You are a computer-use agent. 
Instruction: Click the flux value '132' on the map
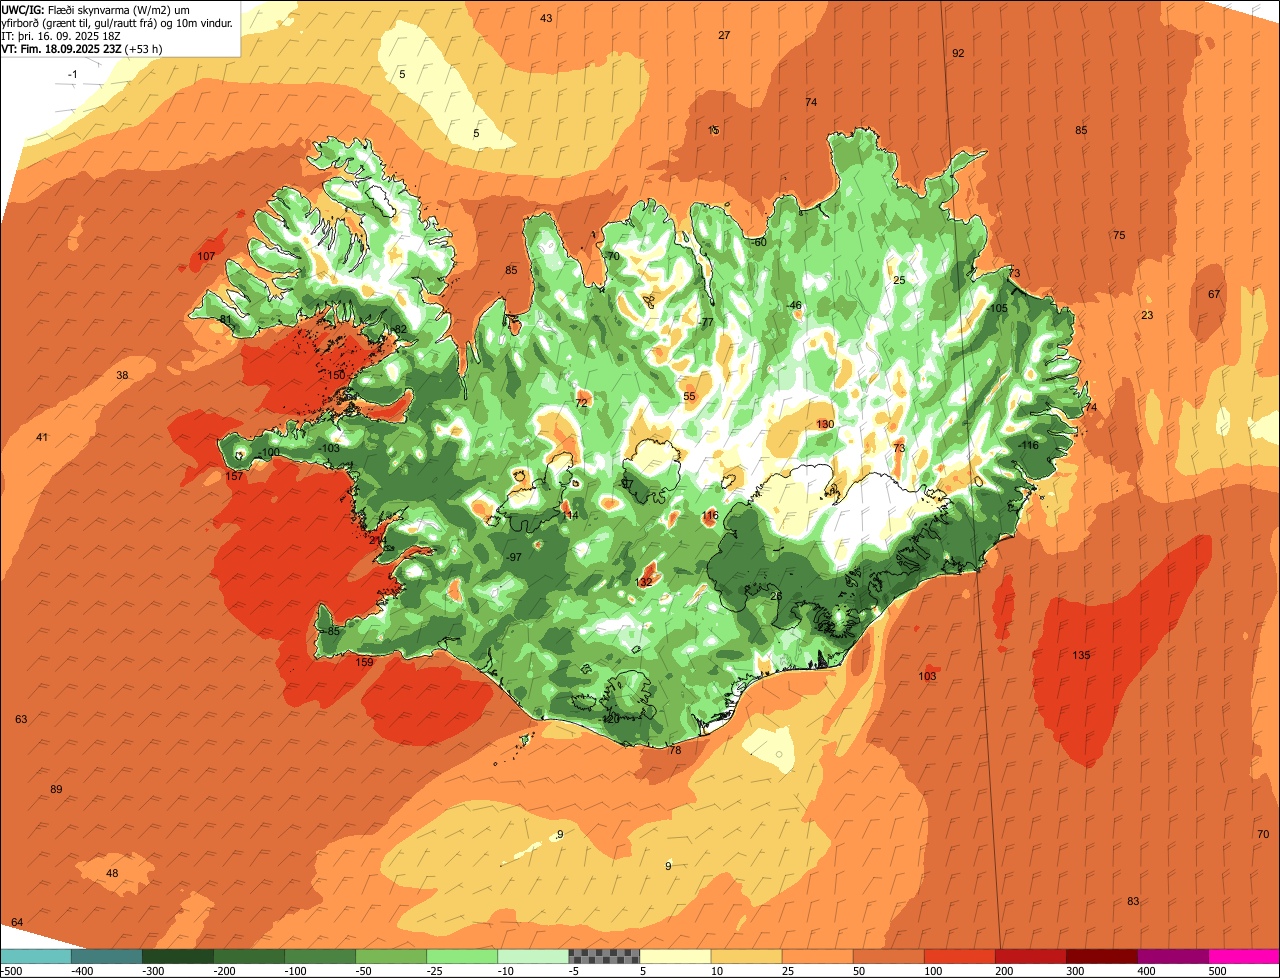pyautogui.click(x=644, y=581)
